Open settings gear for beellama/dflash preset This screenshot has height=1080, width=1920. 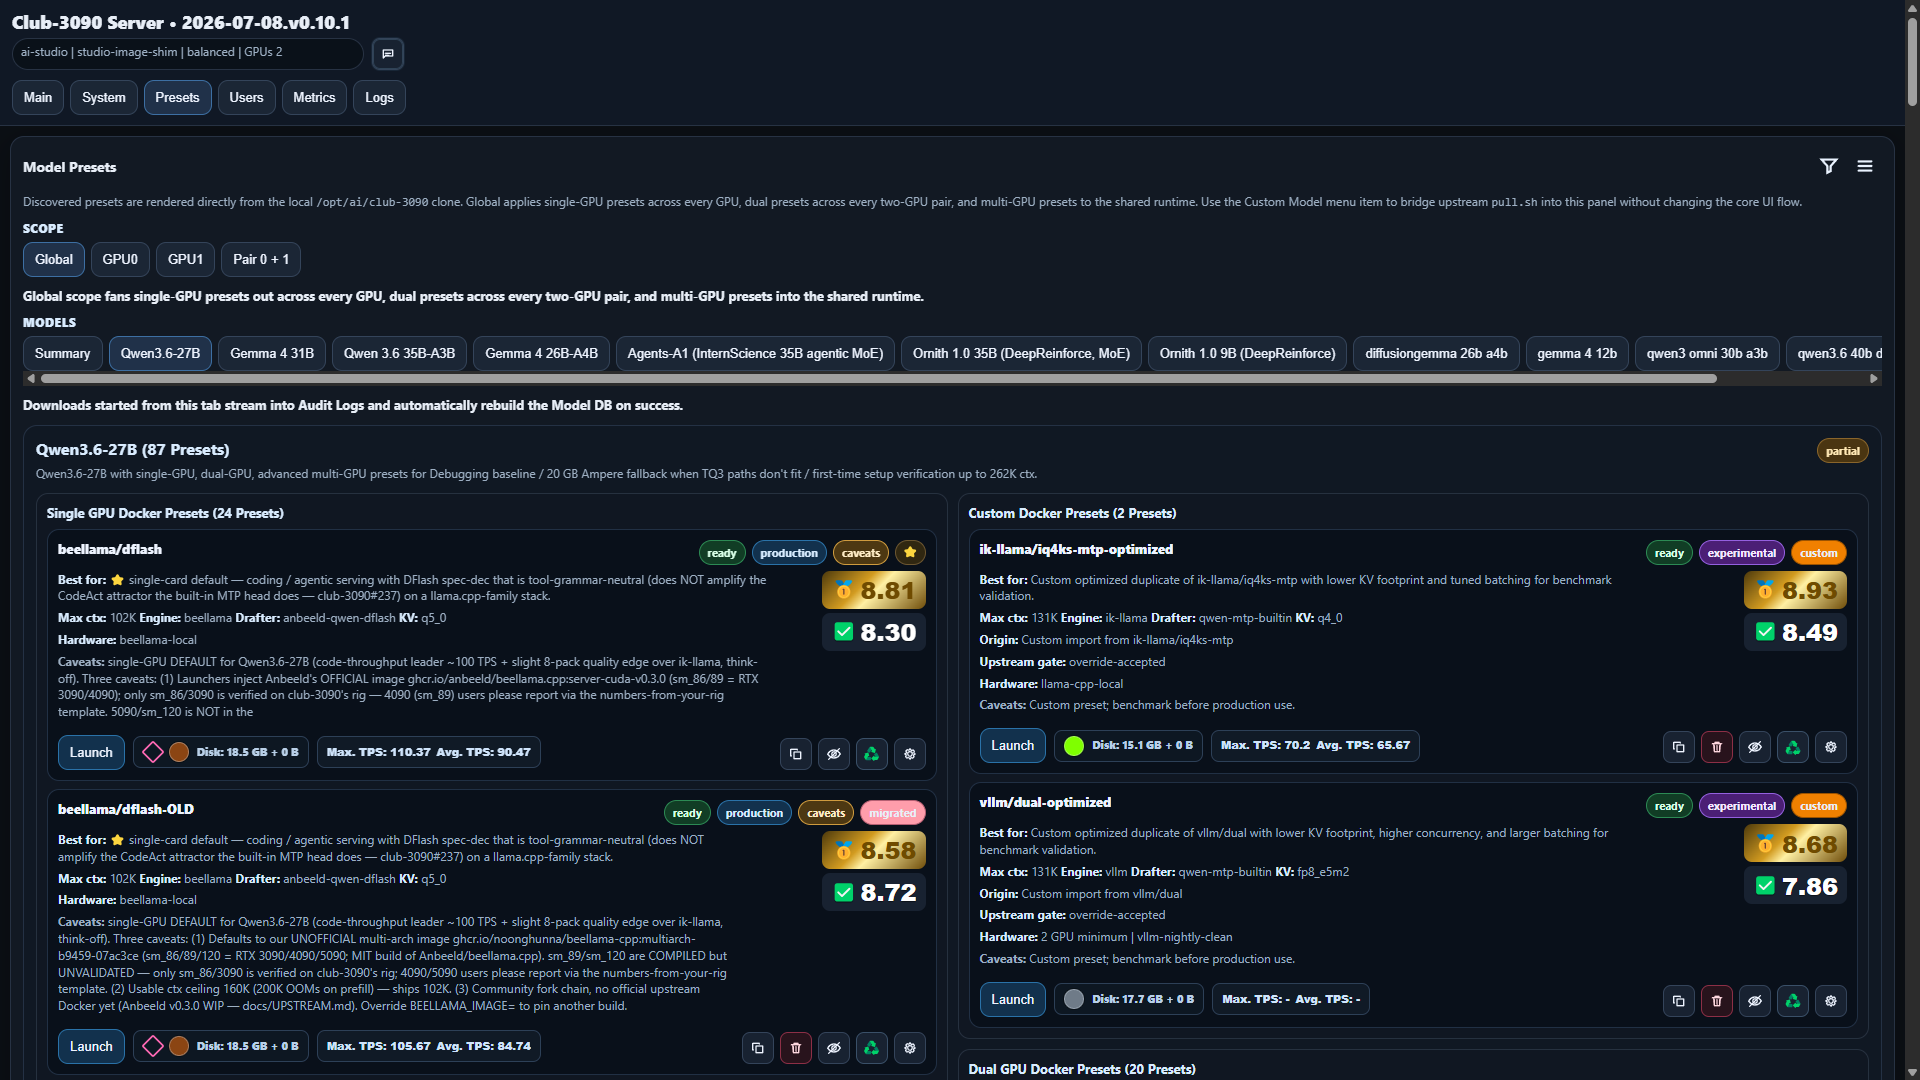(x=910, y=754)
